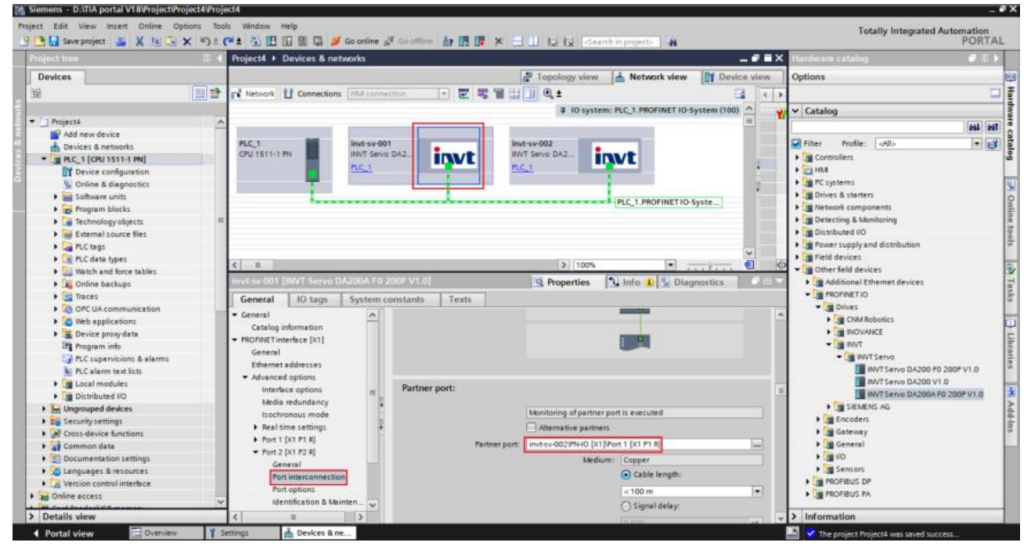Click Overview button in bottom bar
The height and width of the screenshot is (546, 1024).
pyautogui.click(x=154, y=533)
